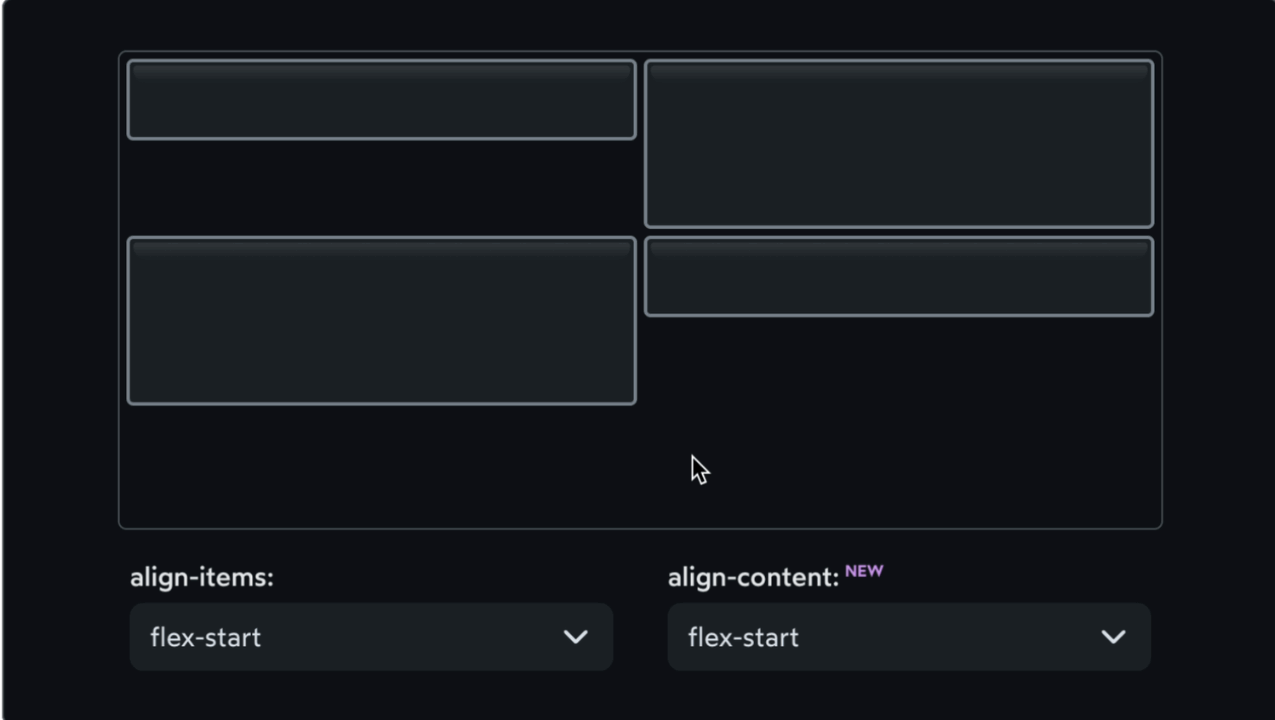Viewport: 1275px width, 720px height.
Task: Click blank background between the two dropdowns
Action: [640, 637]
